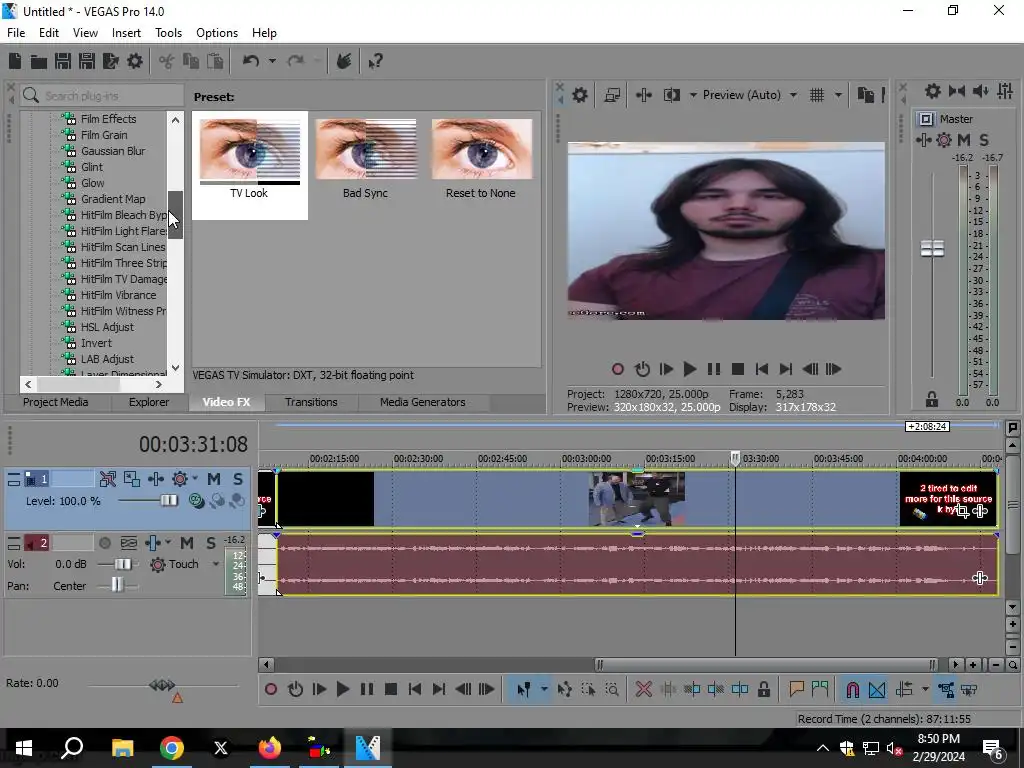Click the Insert Marker icon

796,689
